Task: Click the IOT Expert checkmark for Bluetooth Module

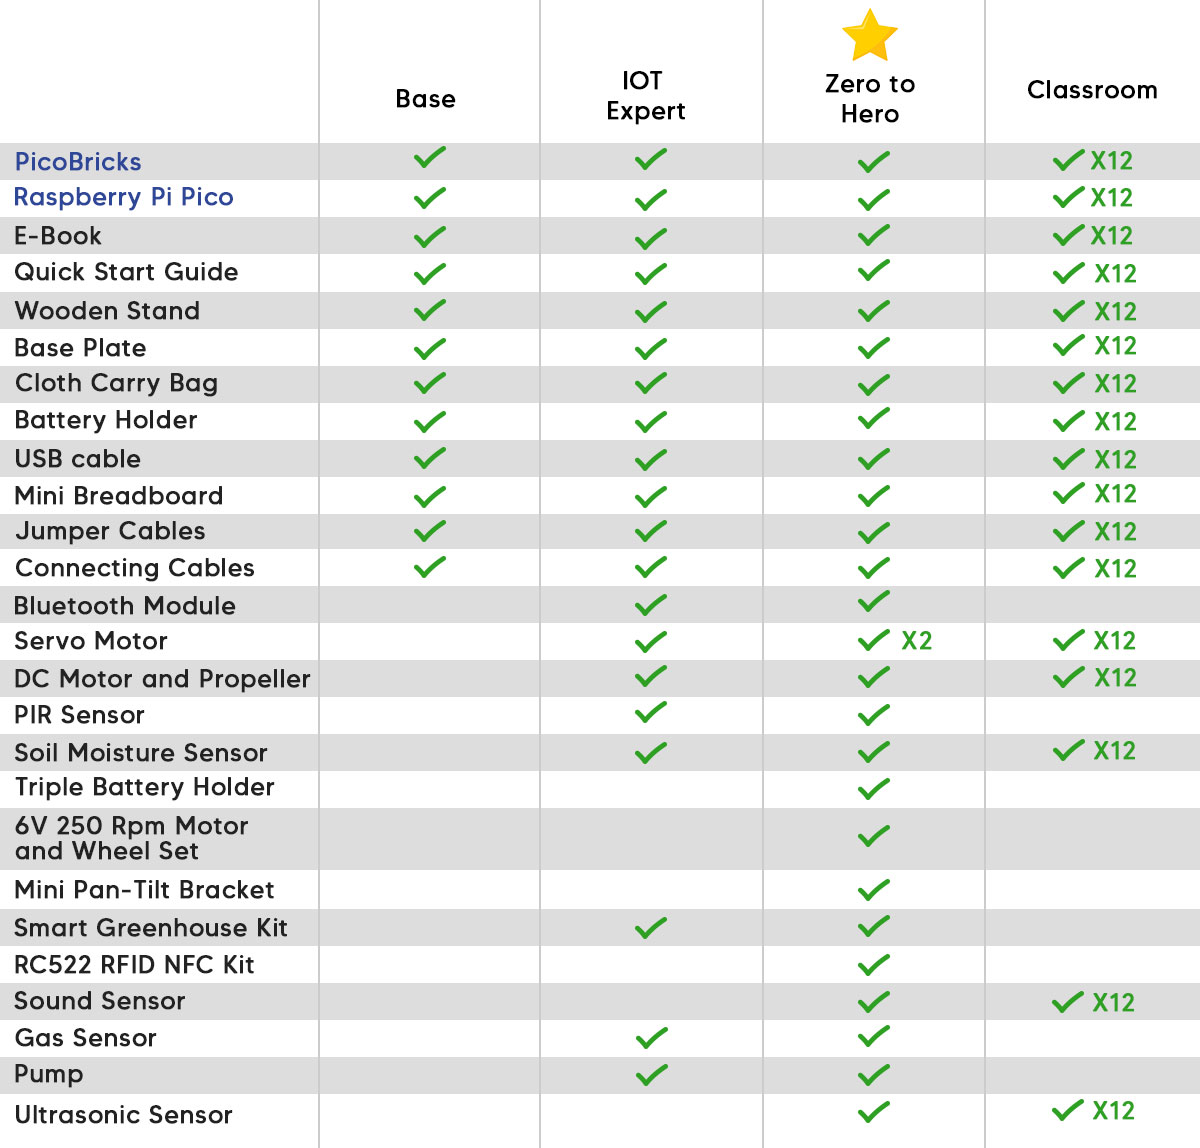Action: (651, 605)
